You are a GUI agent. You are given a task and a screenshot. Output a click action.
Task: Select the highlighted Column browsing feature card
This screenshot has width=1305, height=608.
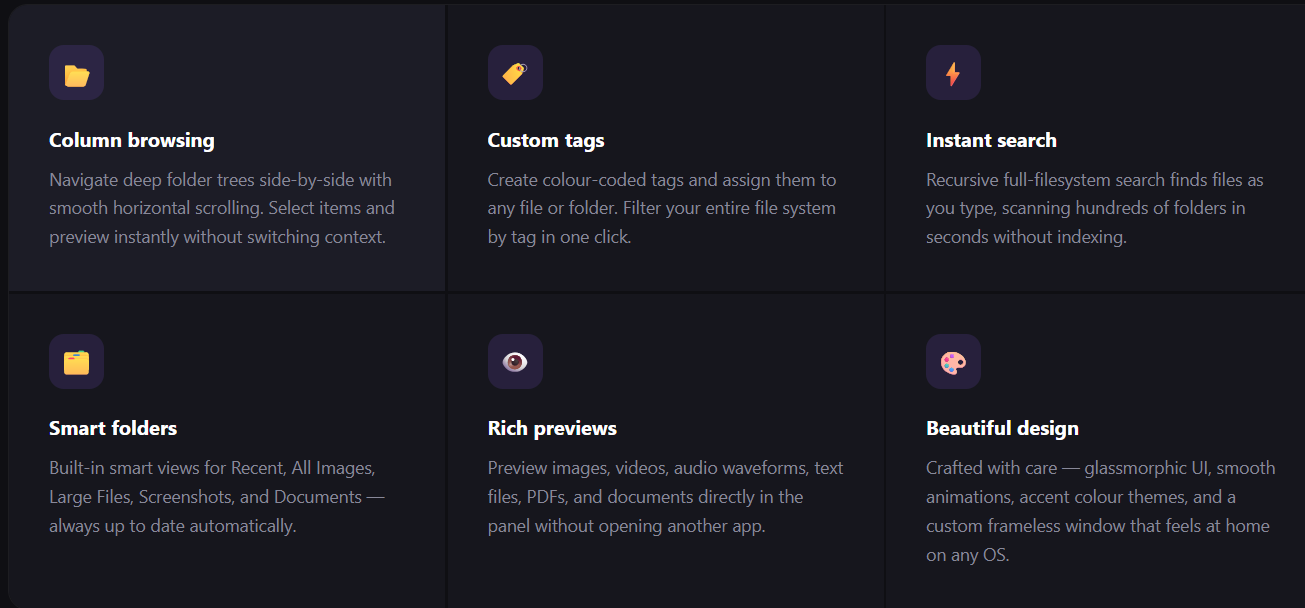(227, 147)
